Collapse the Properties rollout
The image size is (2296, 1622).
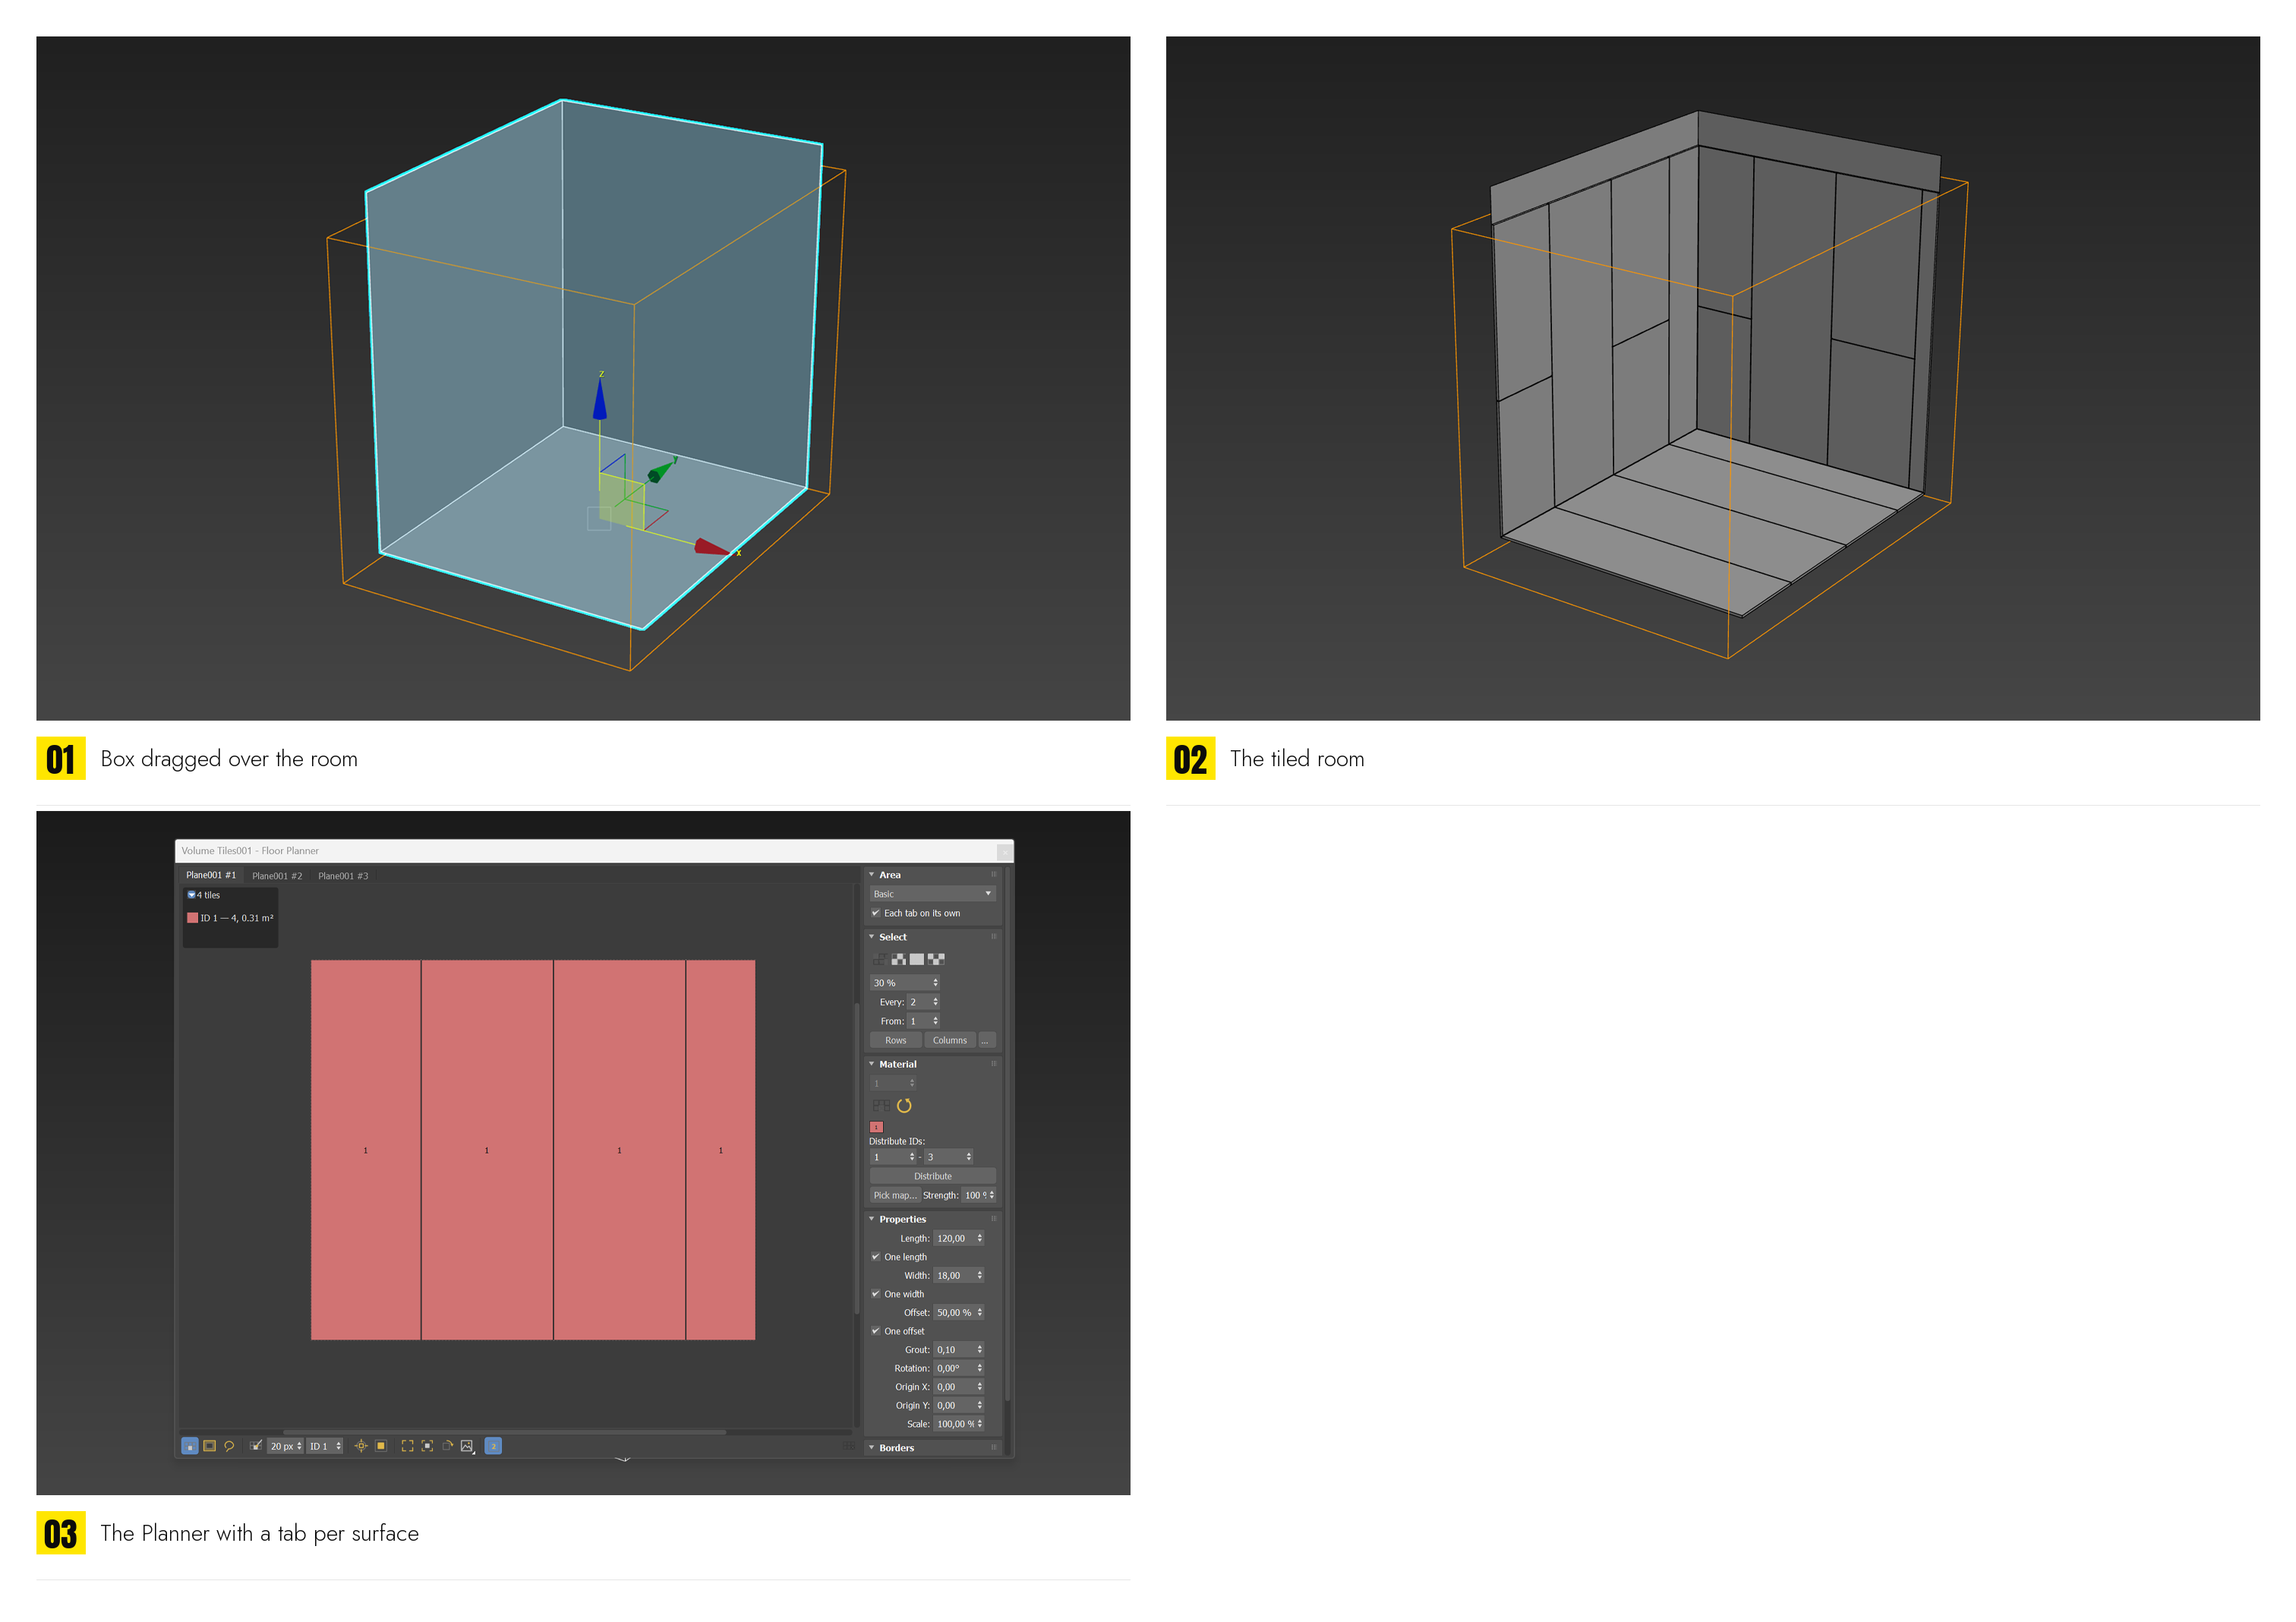coord(871,1219)
